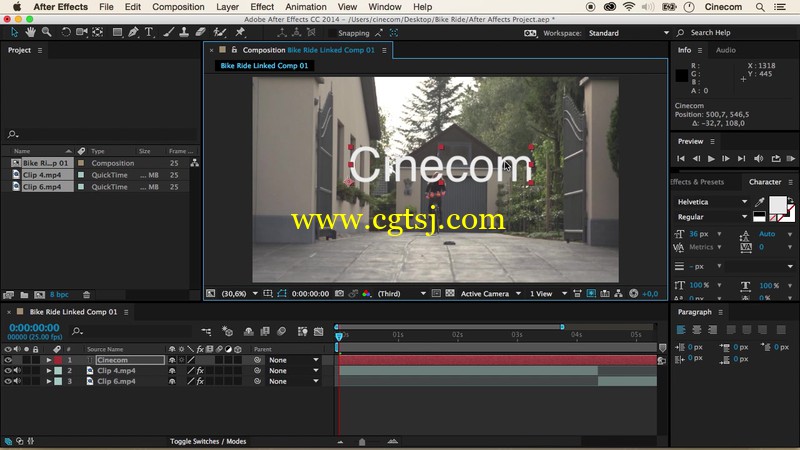Select the Horizontal Type tool

149,33
